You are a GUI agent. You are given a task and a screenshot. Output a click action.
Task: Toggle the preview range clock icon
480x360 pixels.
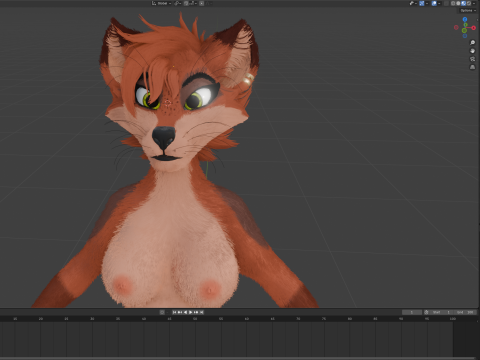point(426,312)
